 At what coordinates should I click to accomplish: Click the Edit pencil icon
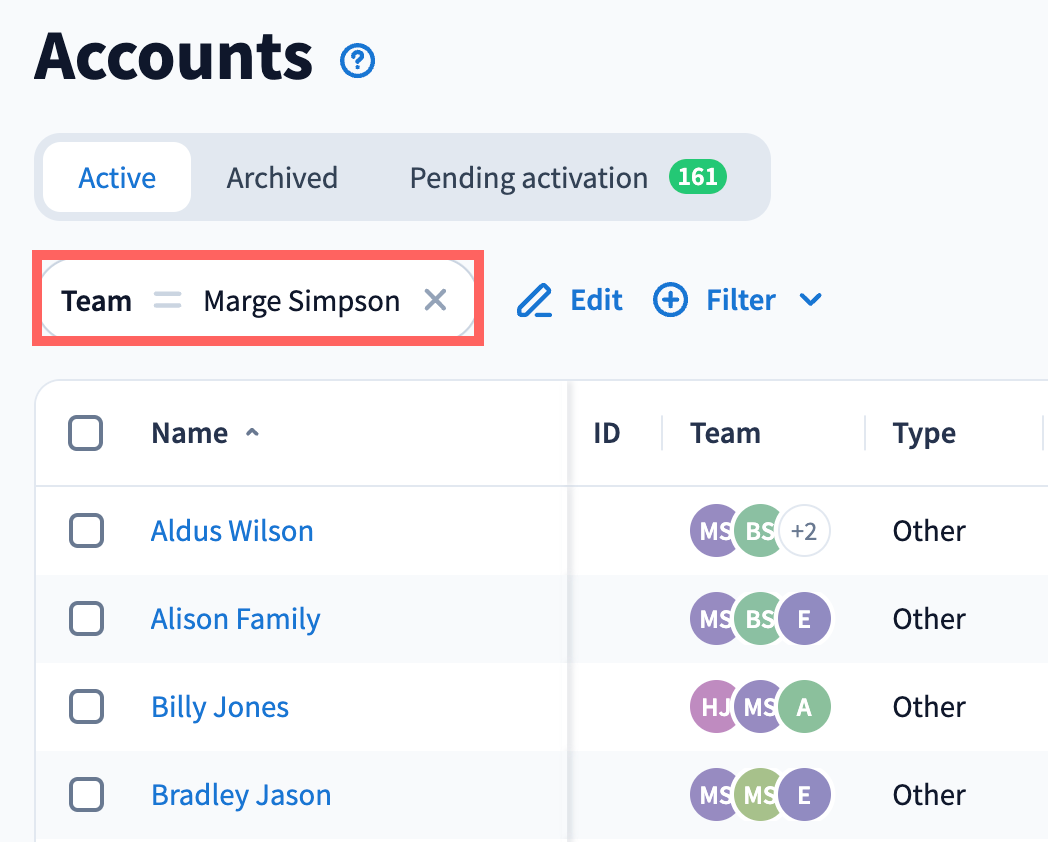535,300
